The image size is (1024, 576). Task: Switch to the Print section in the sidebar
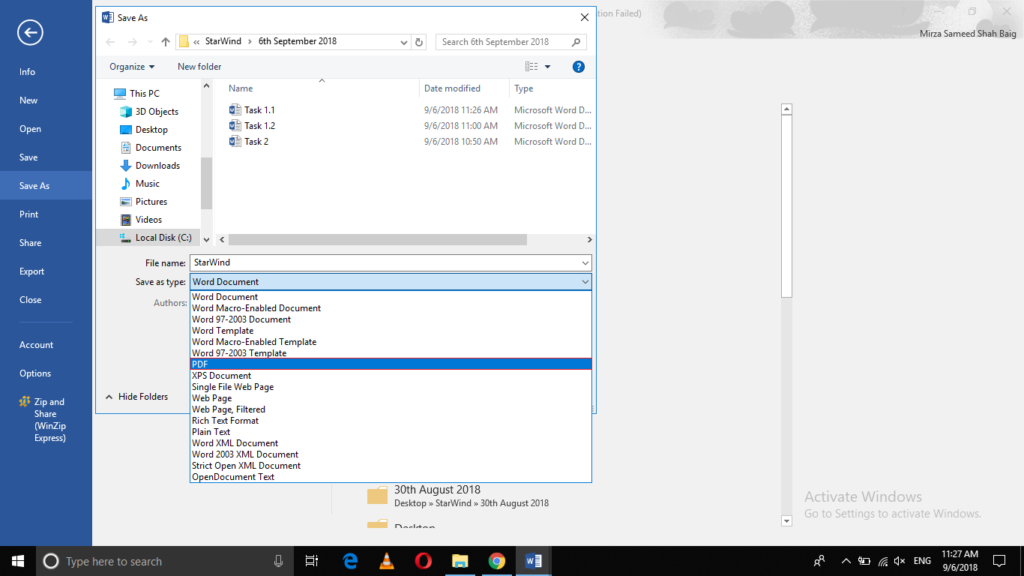click(32, 214)
